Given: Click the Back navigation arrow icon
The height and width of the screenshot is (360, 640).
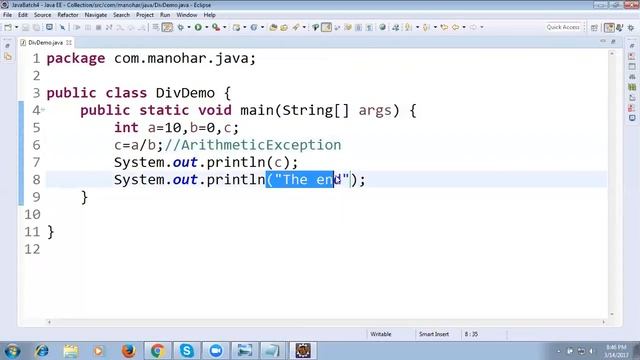Looking at the screenshot, I should tap(456, 27).
